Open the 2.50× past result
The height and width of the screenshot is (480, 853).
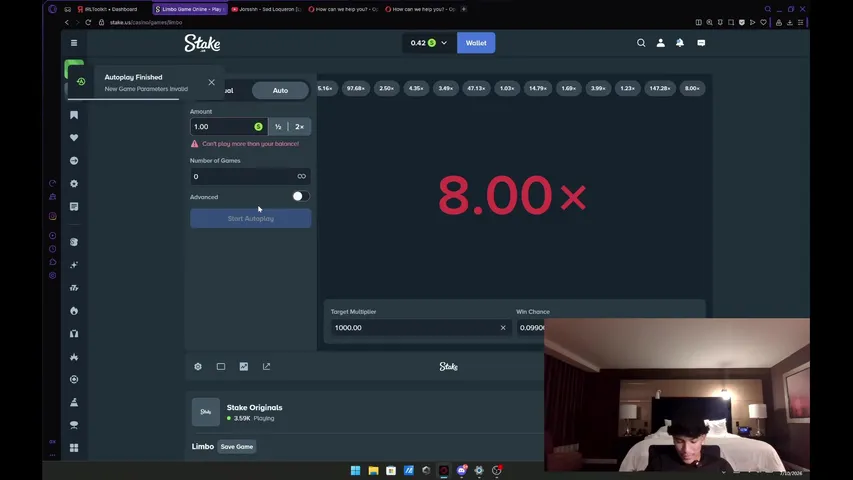(x=387, y=88)
